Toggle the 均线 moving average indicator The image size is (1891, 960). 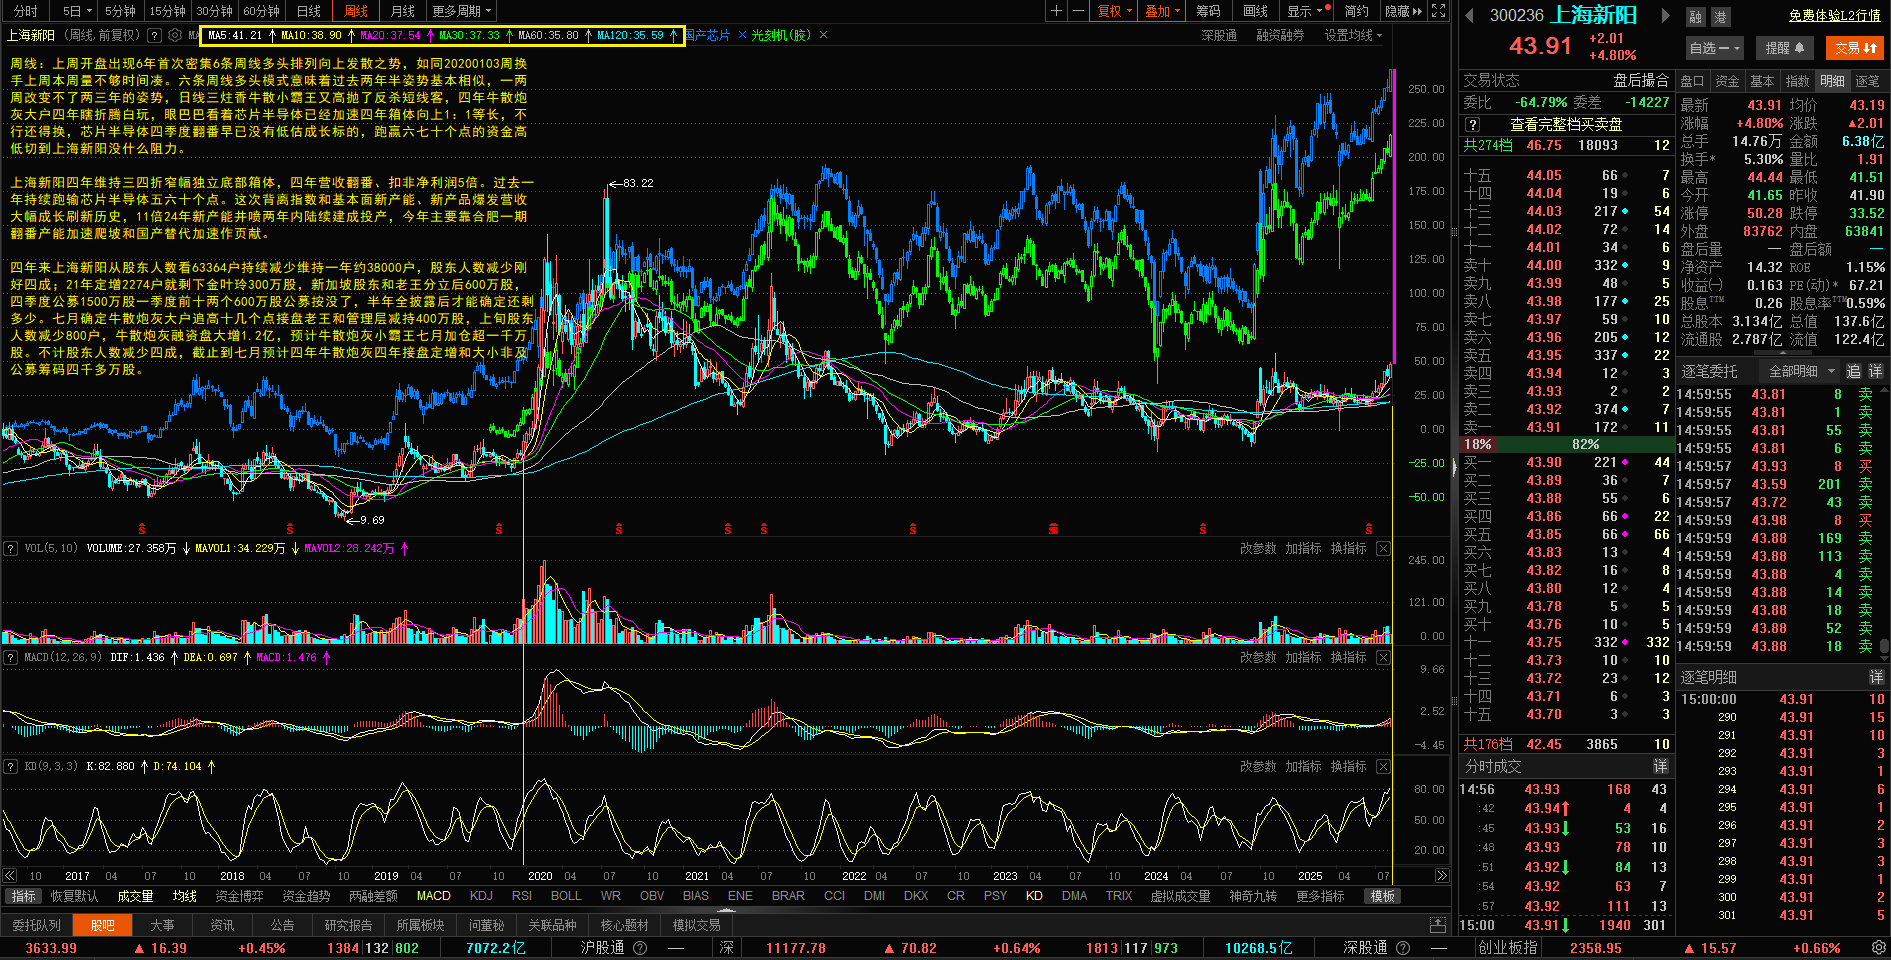184,896
